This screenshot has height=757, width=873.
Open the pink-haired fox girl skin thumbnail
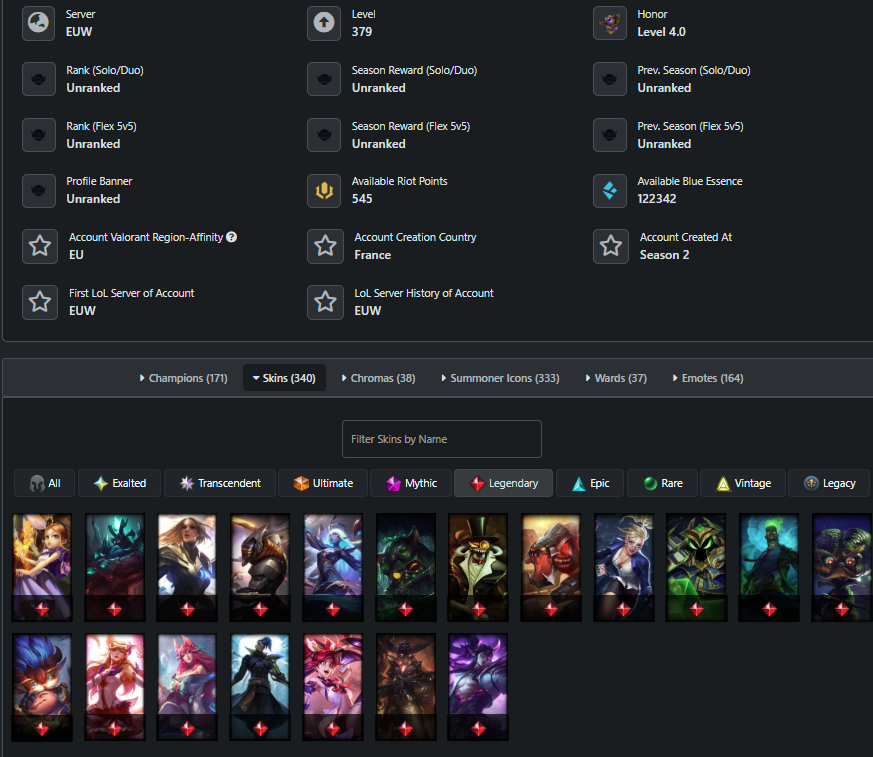click(x=187, y=687)
